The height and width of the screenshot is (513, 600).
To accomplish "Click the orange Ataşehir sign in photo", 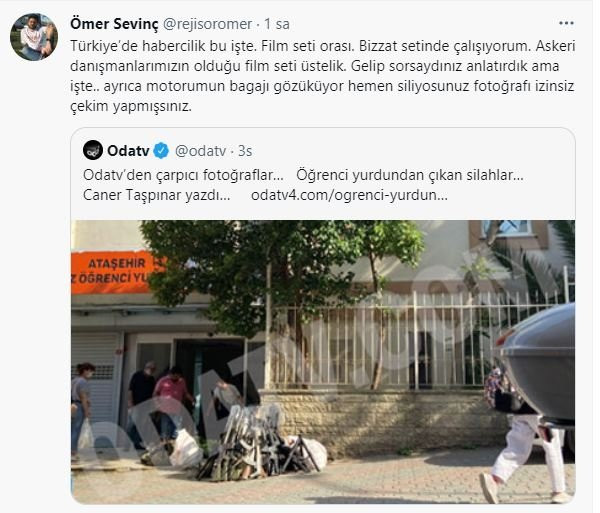I will pos(114,271).
